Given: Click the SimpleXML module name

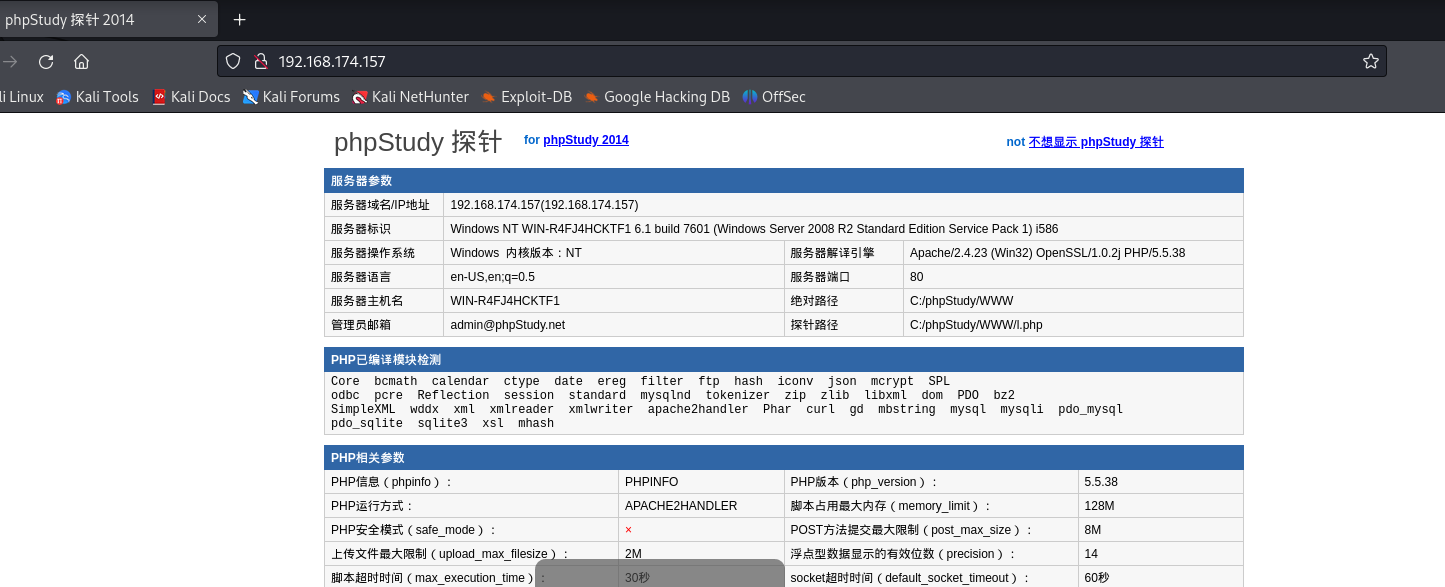Looking at the screenshot, I should (x=363, y=409).
